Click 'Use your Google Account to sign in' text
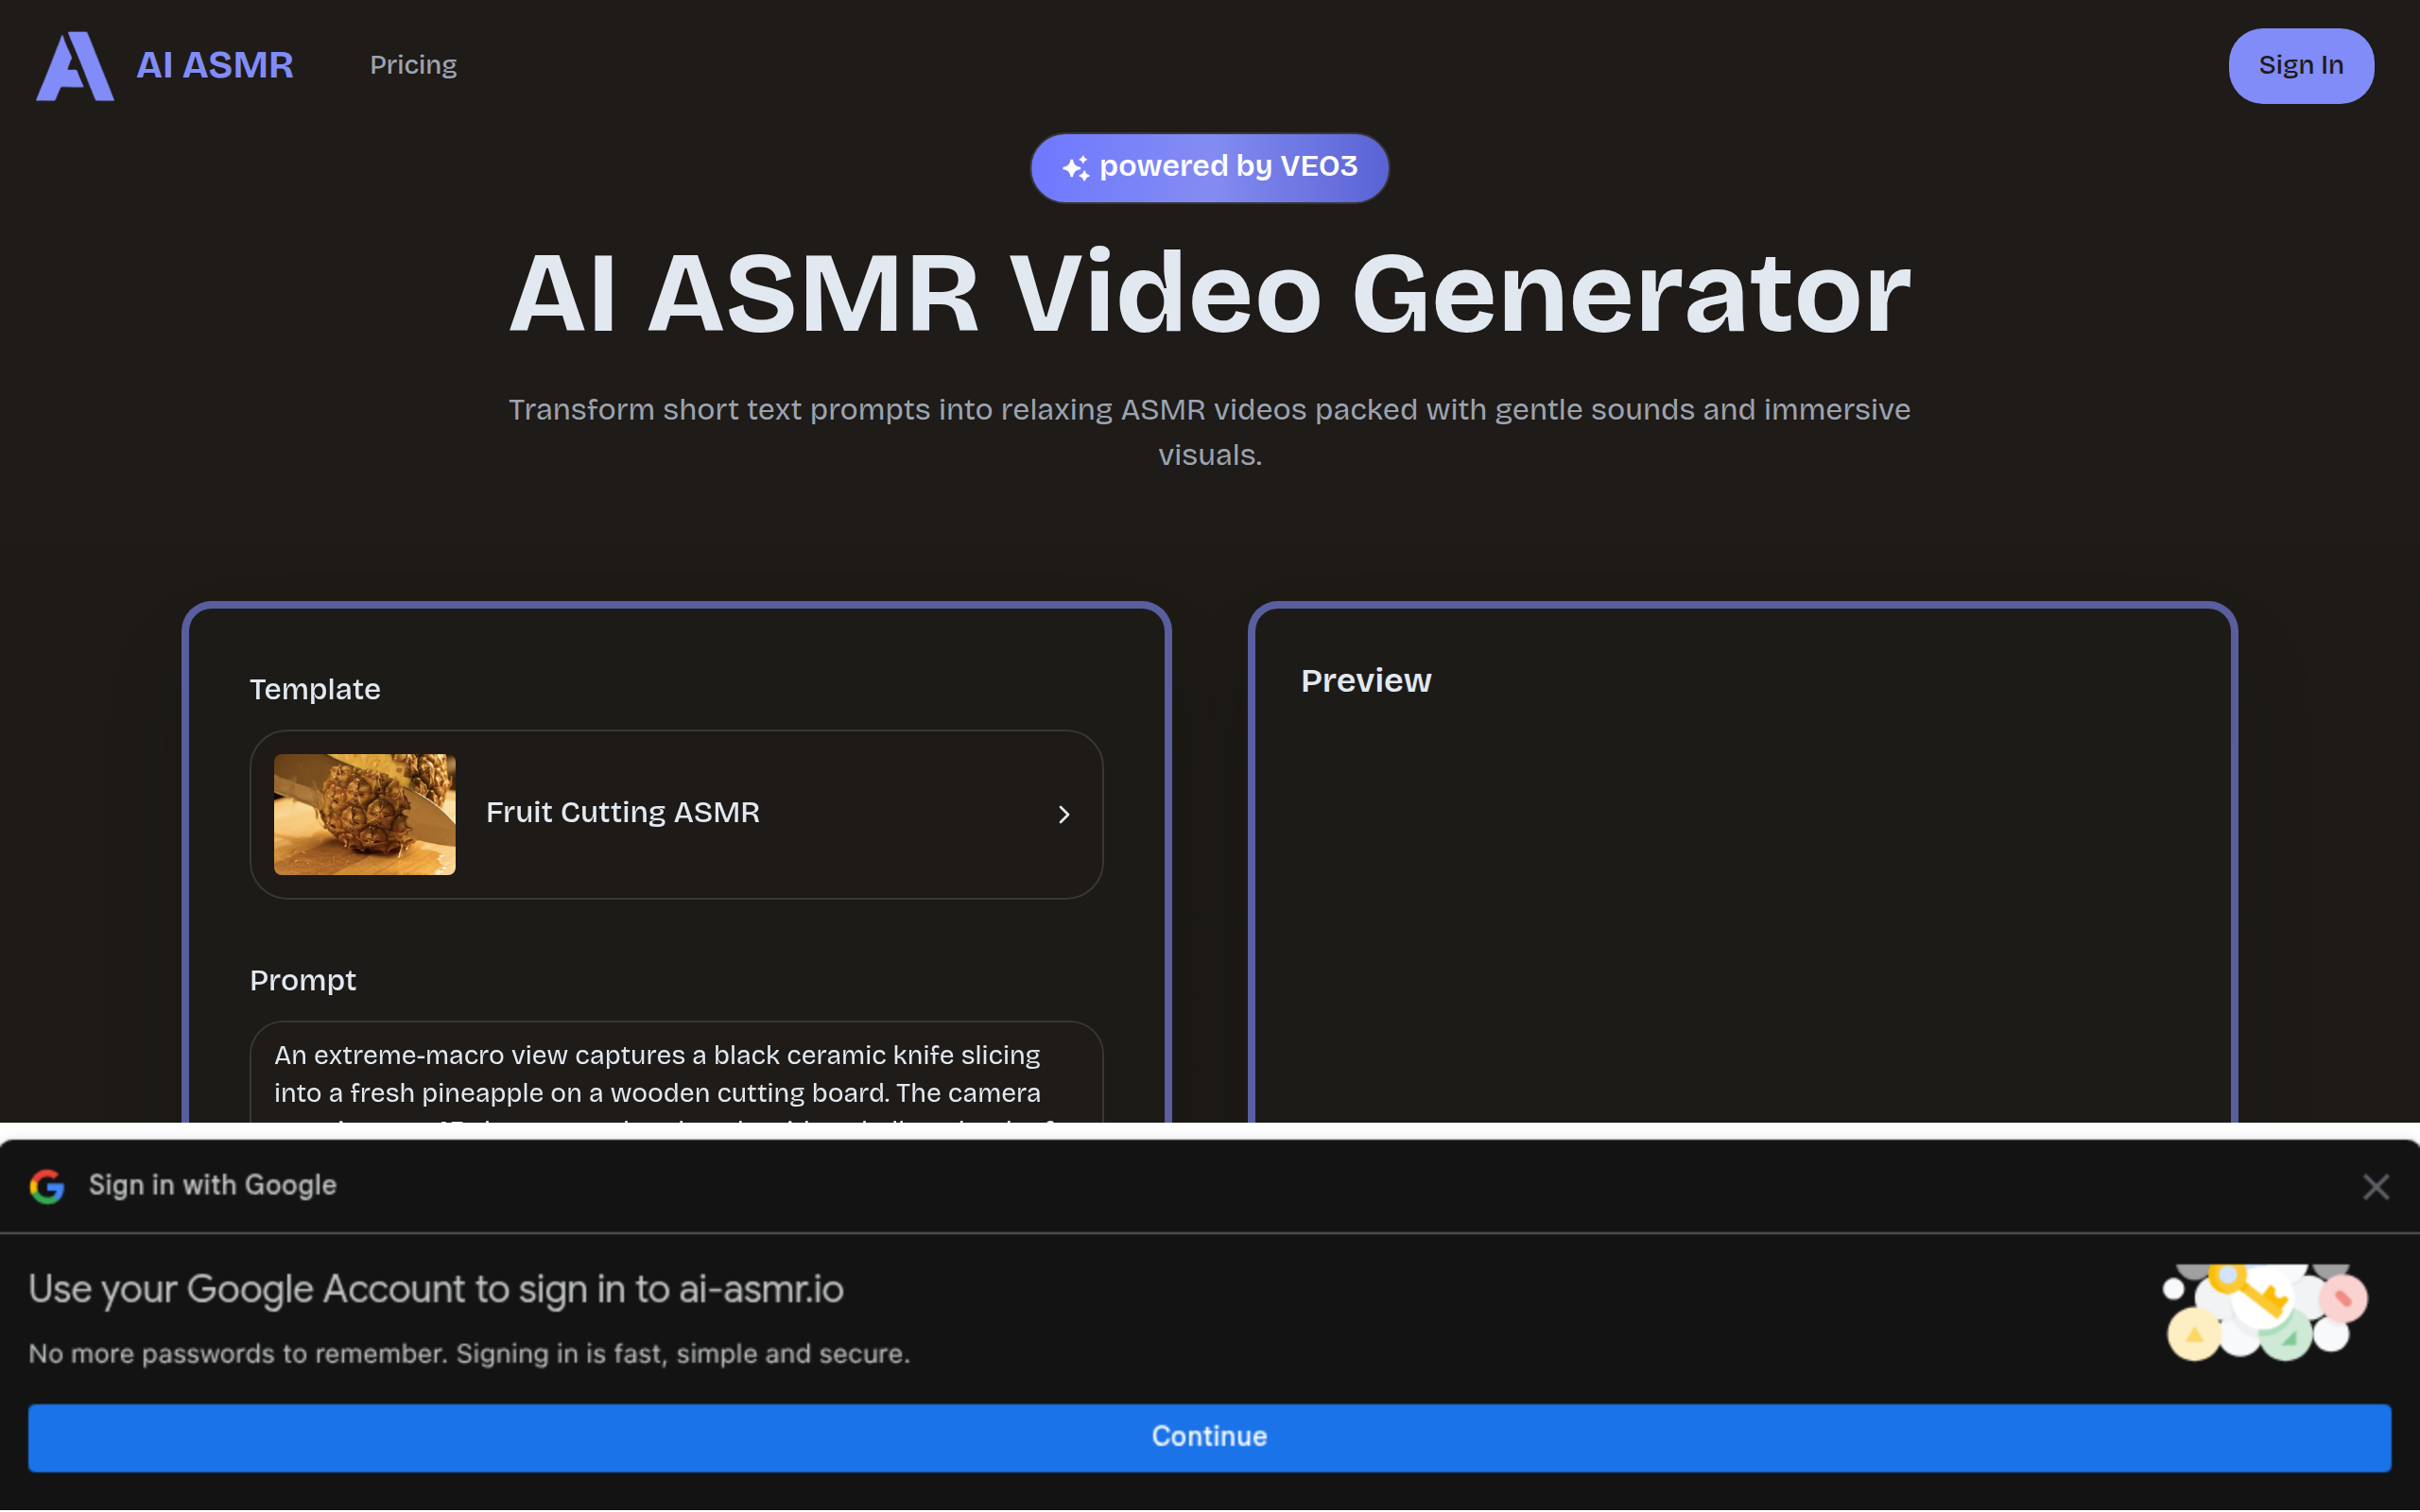 436,1288
